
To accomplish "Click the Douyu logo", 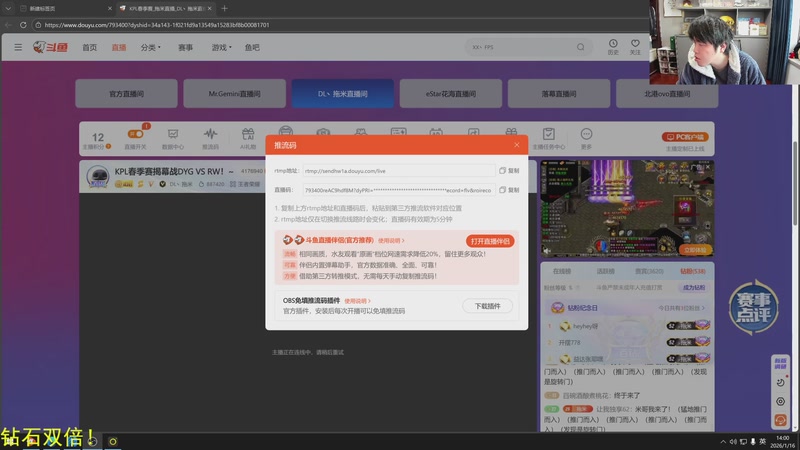I will [50, 47].
